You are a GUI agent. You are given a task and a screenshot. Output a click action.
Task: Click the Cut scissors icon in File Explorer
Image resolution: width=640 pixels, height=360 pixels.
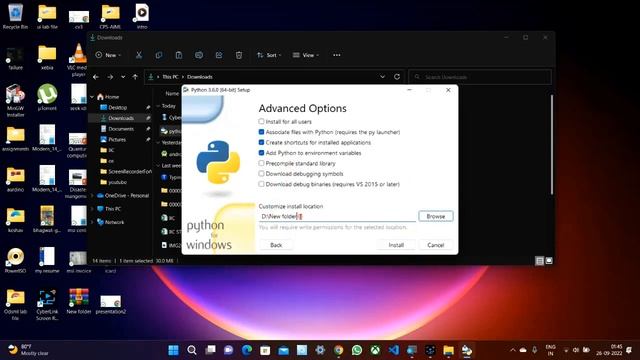click(139, 55)
